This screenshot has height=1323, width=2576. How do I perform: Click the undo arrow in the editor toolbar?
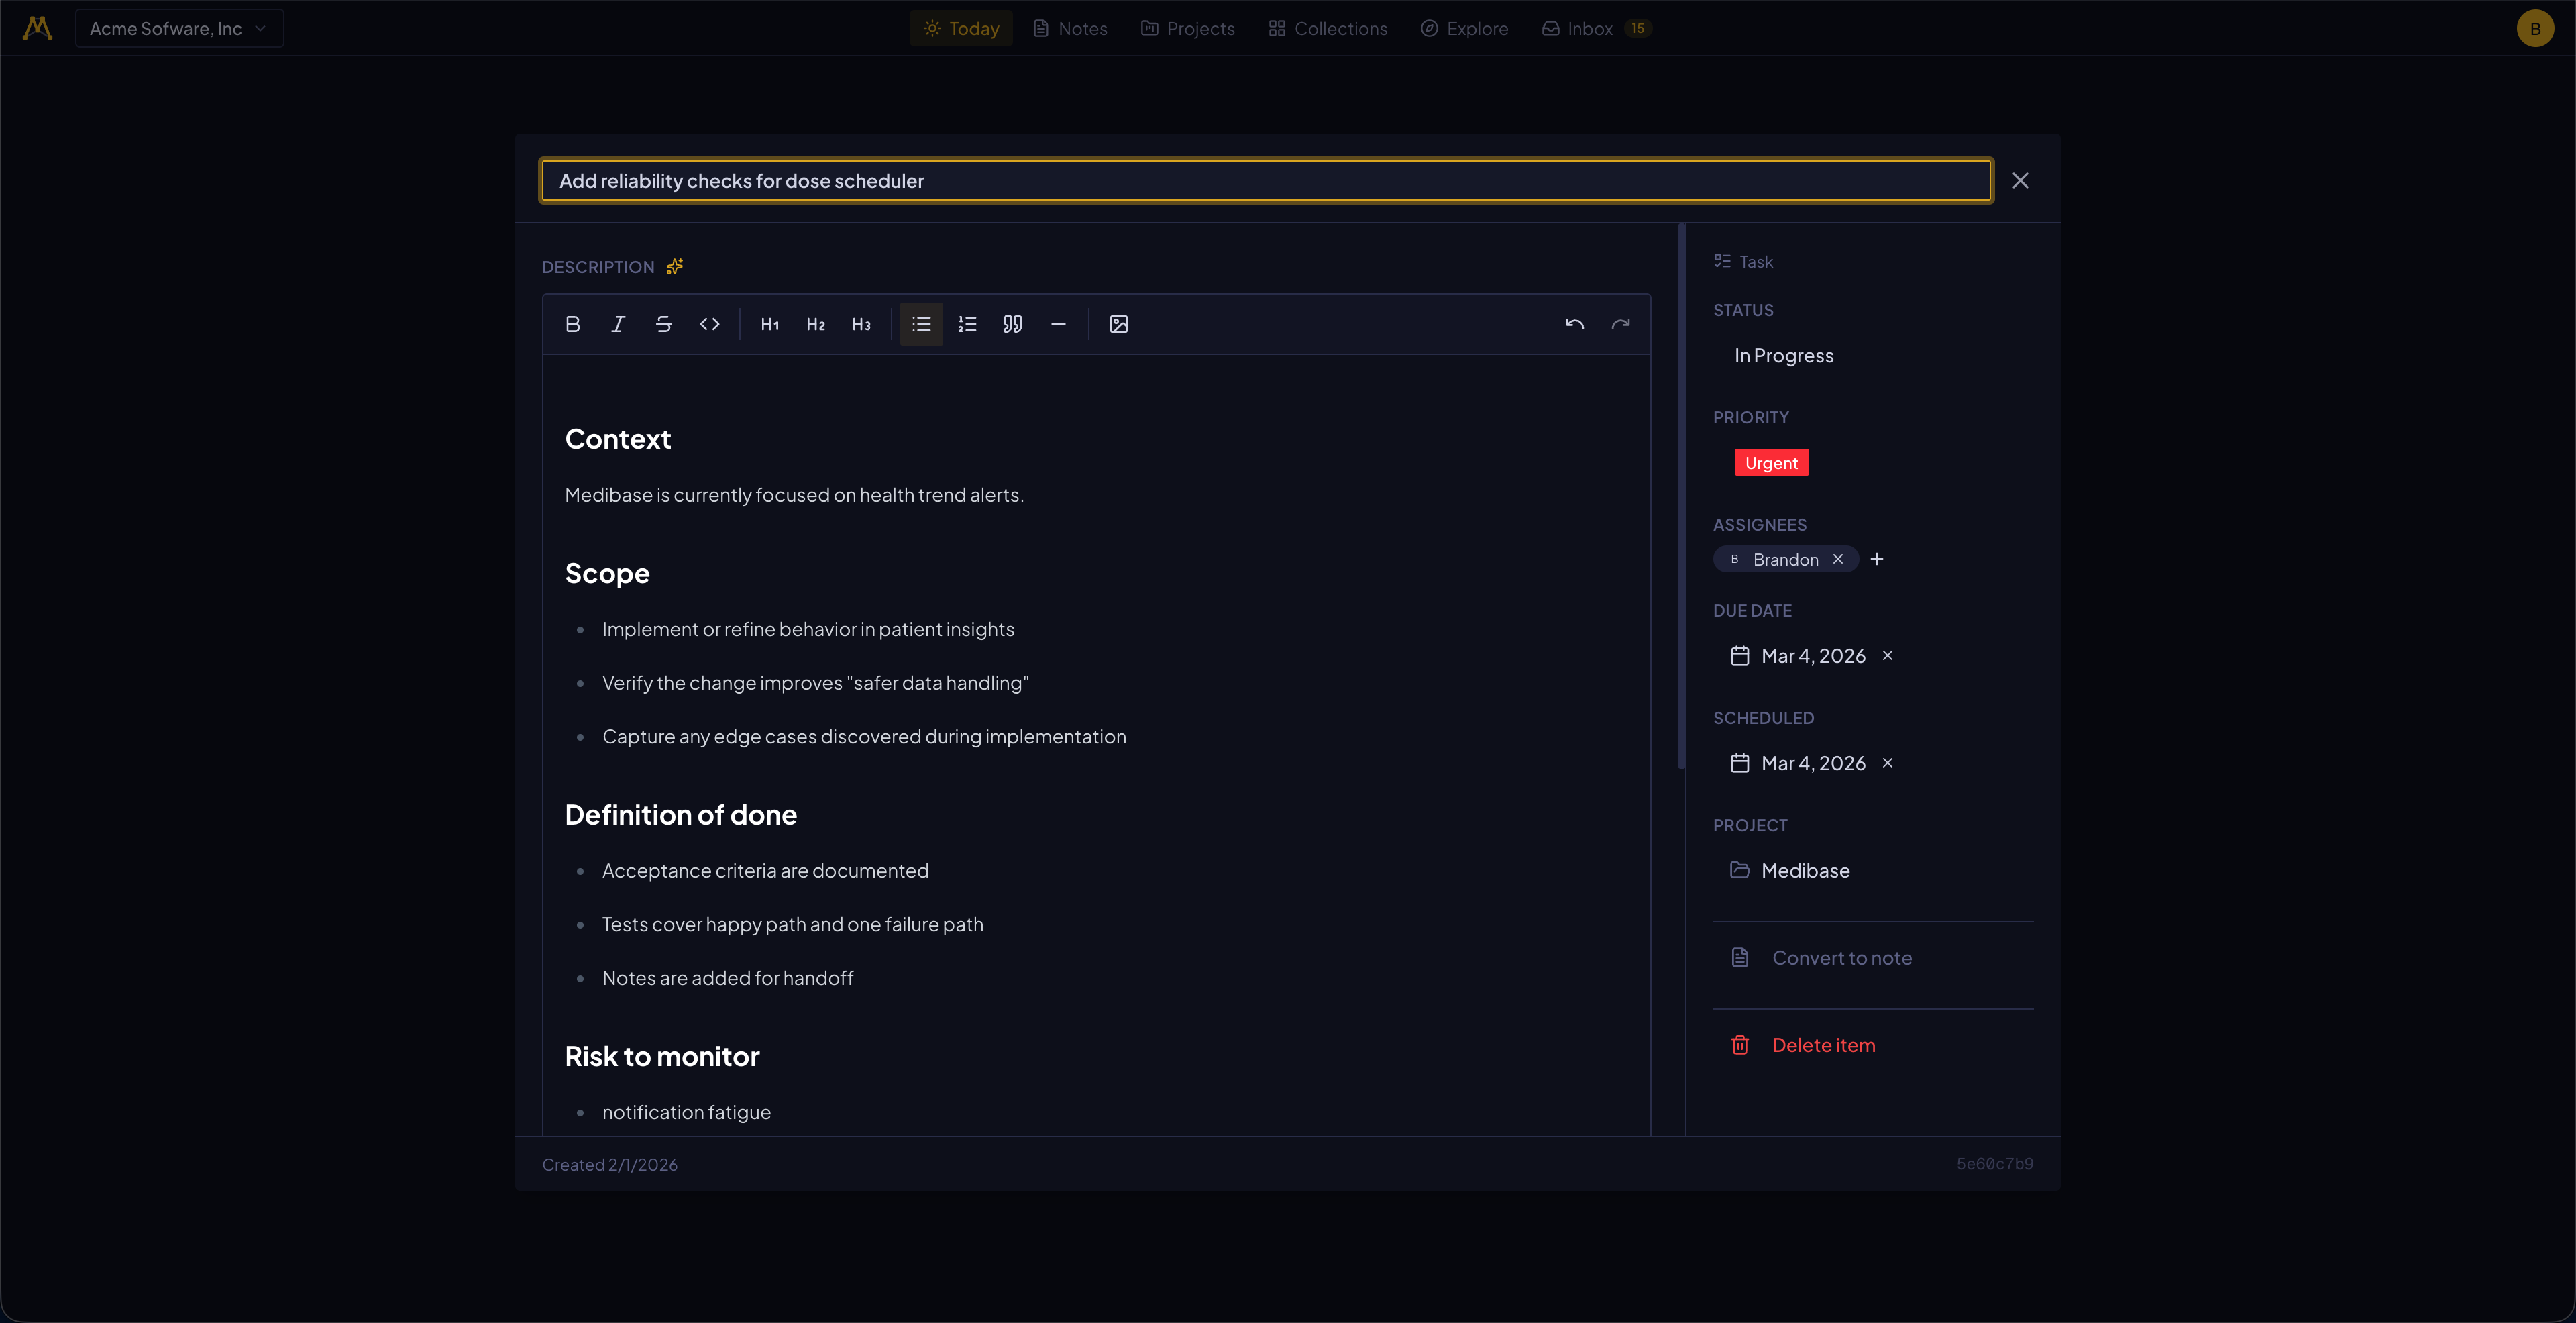point(1574,324)
